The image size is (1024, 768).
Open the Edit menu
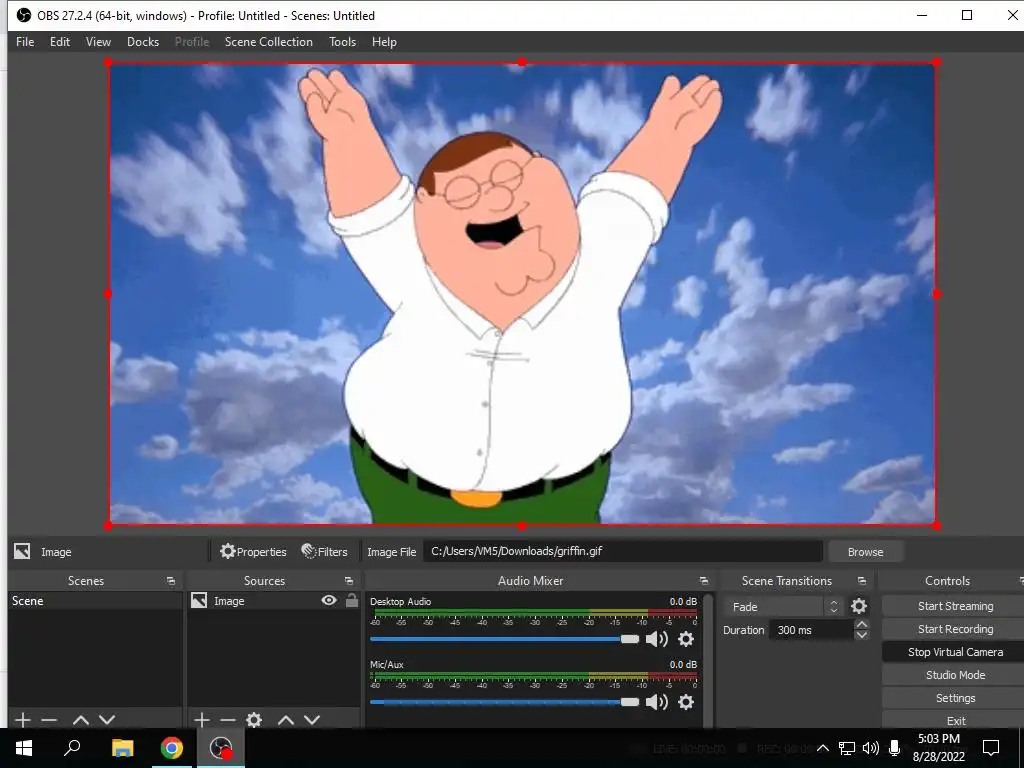[59, 42]
